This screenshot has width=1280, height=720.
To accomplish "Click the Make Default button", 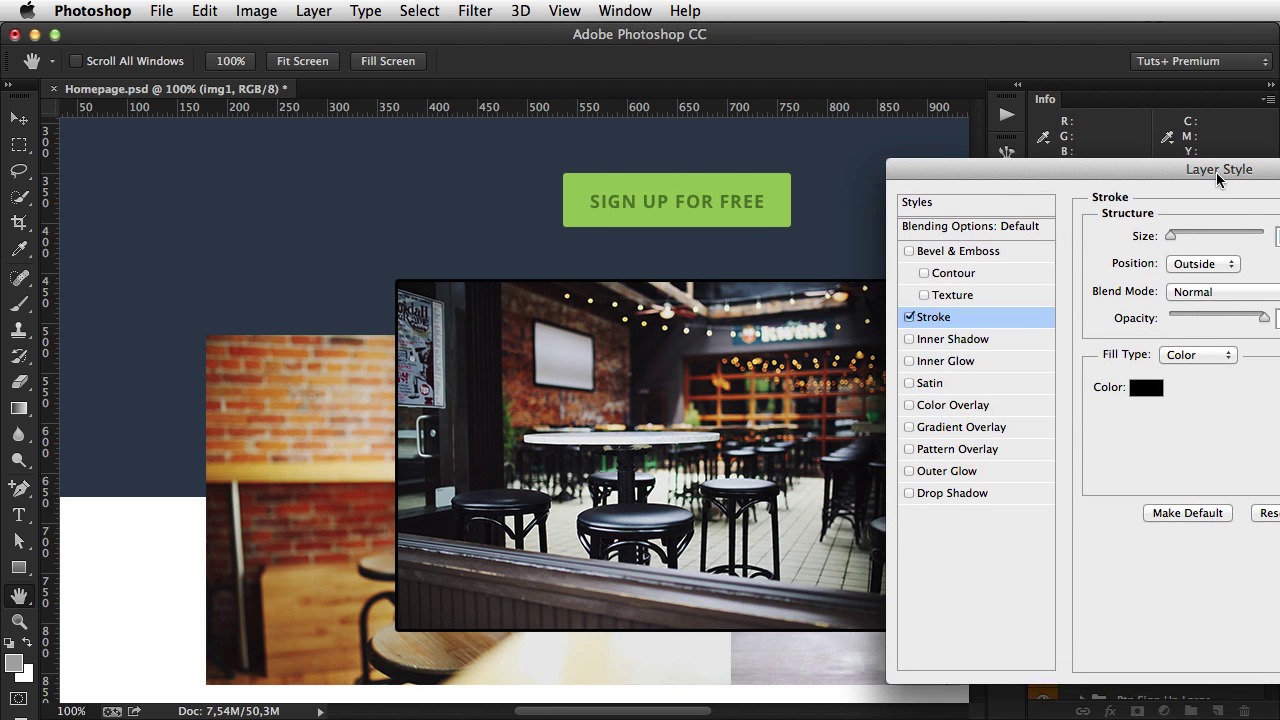I will click(1187, 513).
